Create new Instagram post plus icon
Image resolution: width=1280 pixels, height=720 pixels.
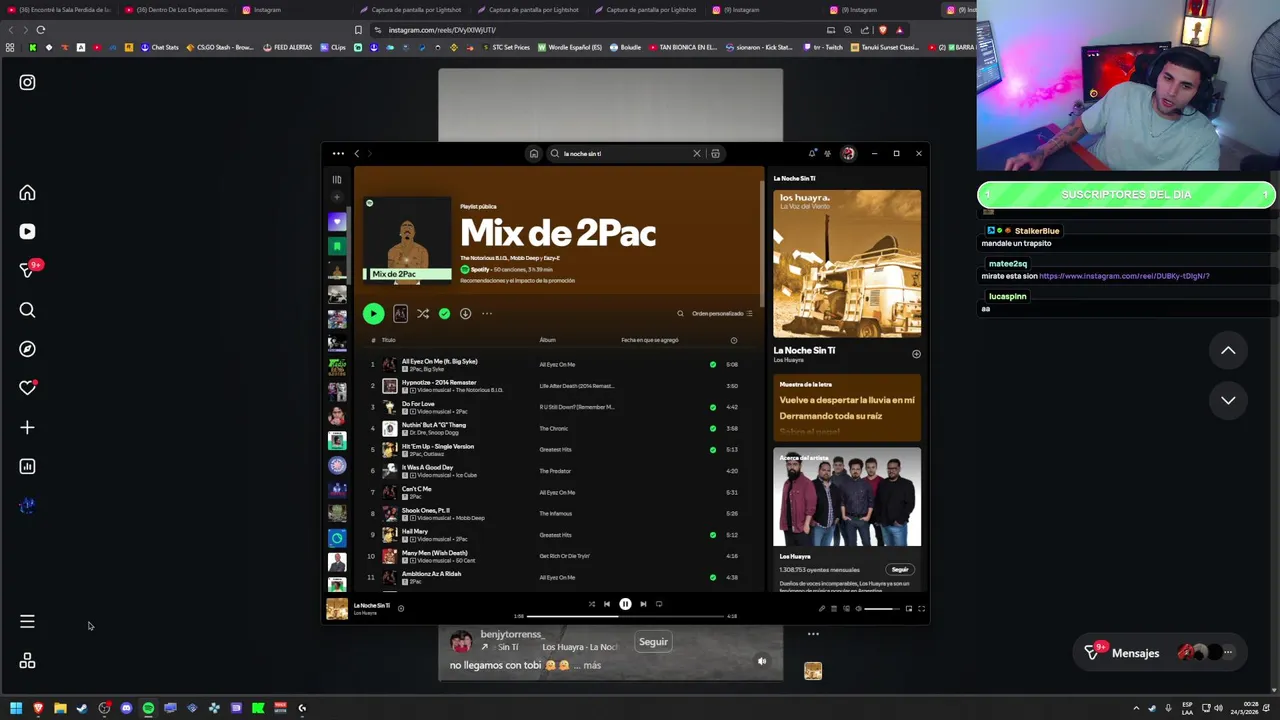(x=27, y=427)
